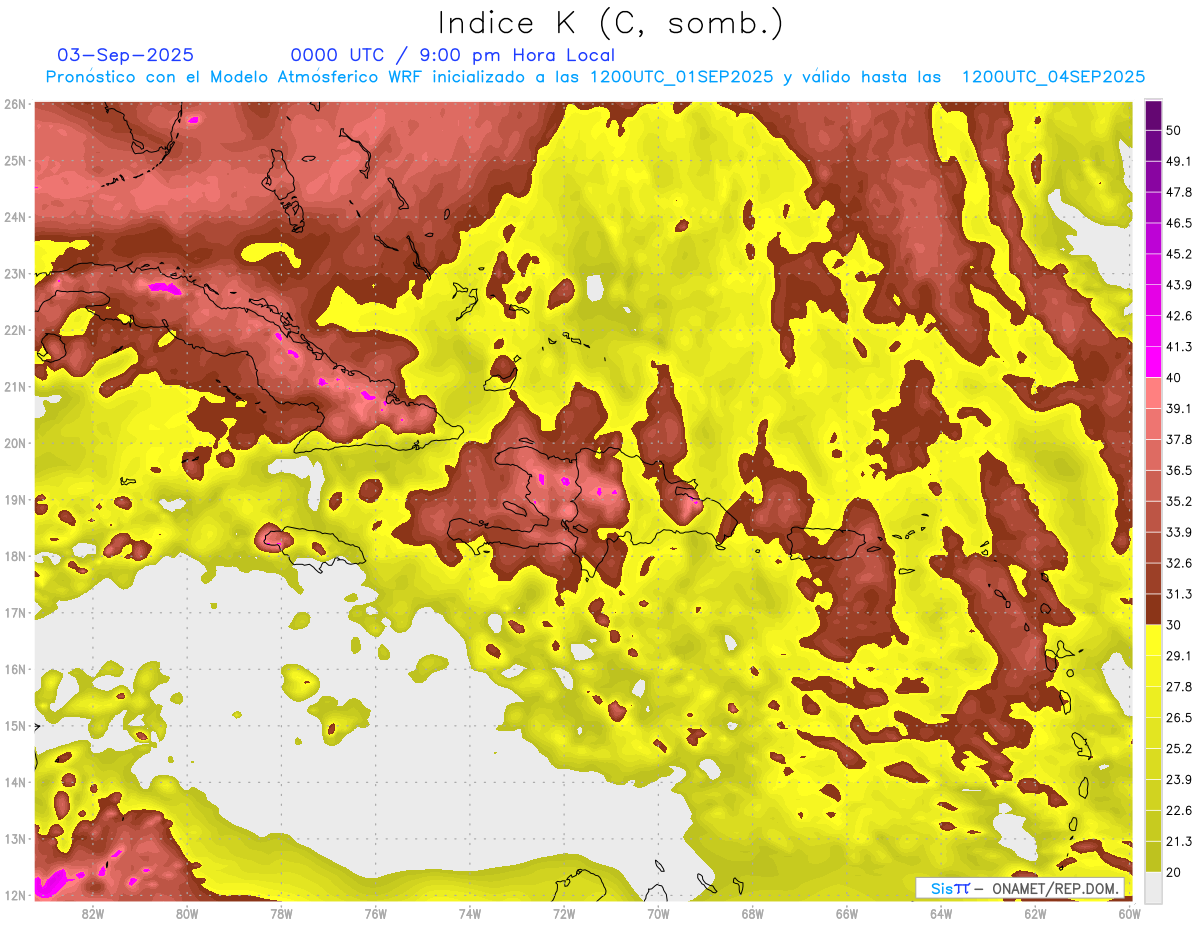
Task: Click the '0000 UTC / 9:00 pm Hora Local' label
Action: [452, 55]
